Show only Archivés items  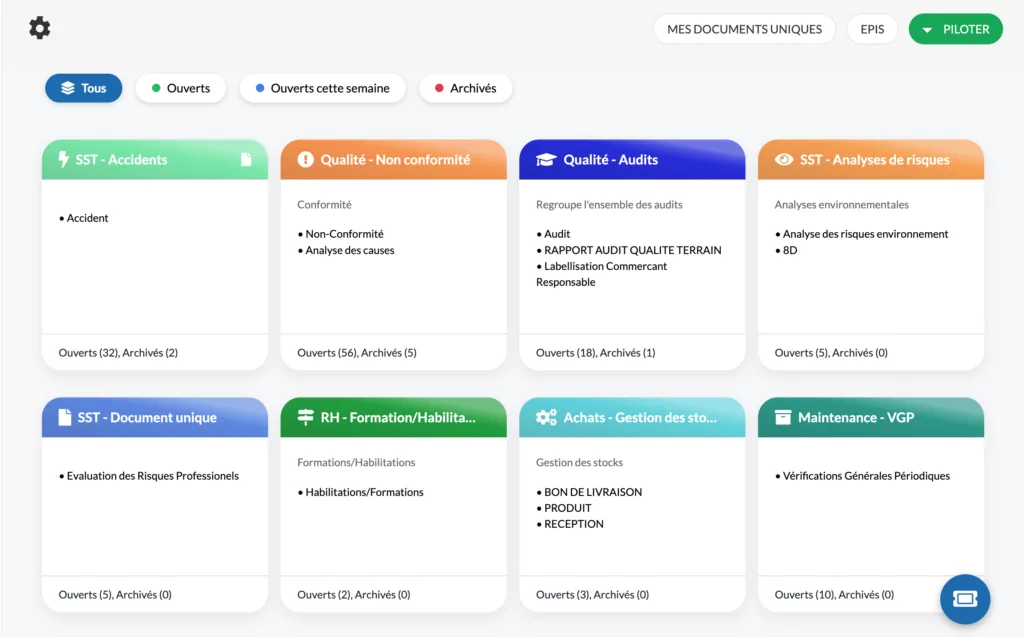[x=465, y=88]
